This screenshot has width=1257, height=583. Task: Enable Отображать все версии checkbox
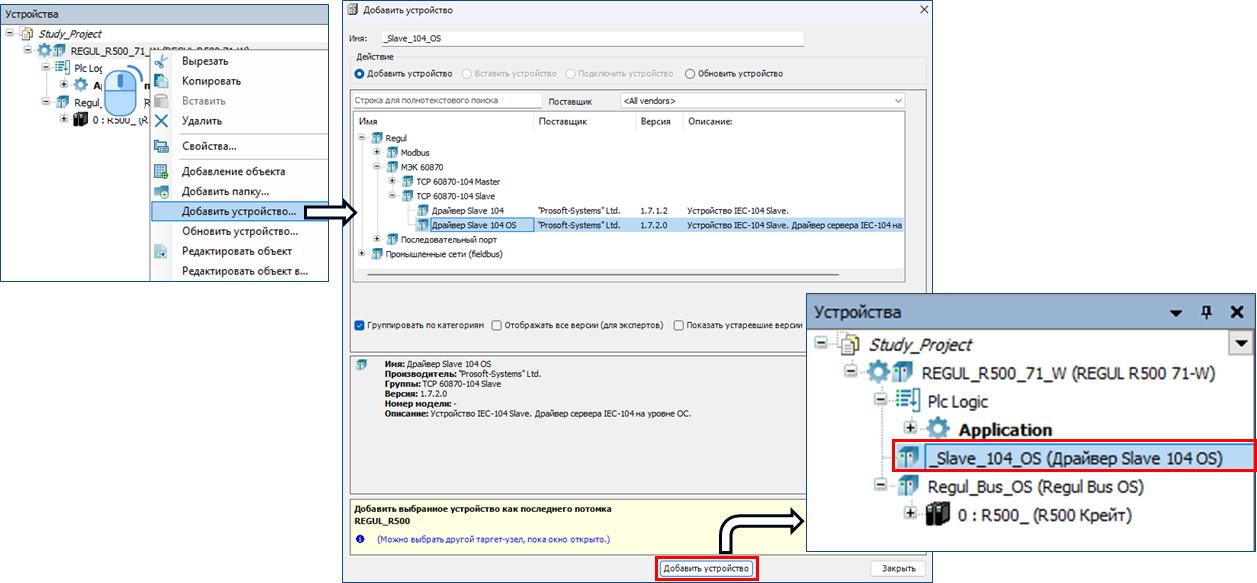click(x=496, y=325)
